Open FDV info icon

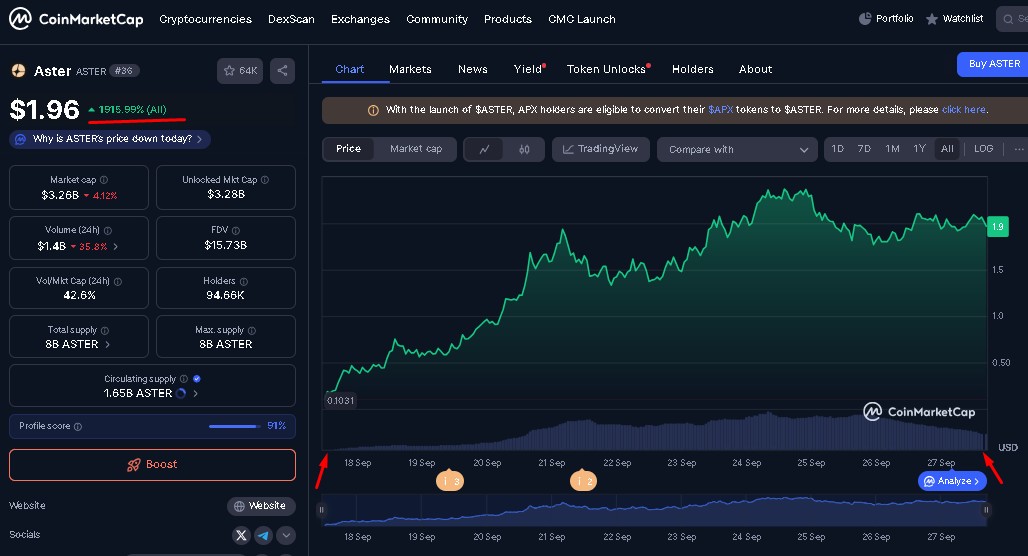pos(235,230)
